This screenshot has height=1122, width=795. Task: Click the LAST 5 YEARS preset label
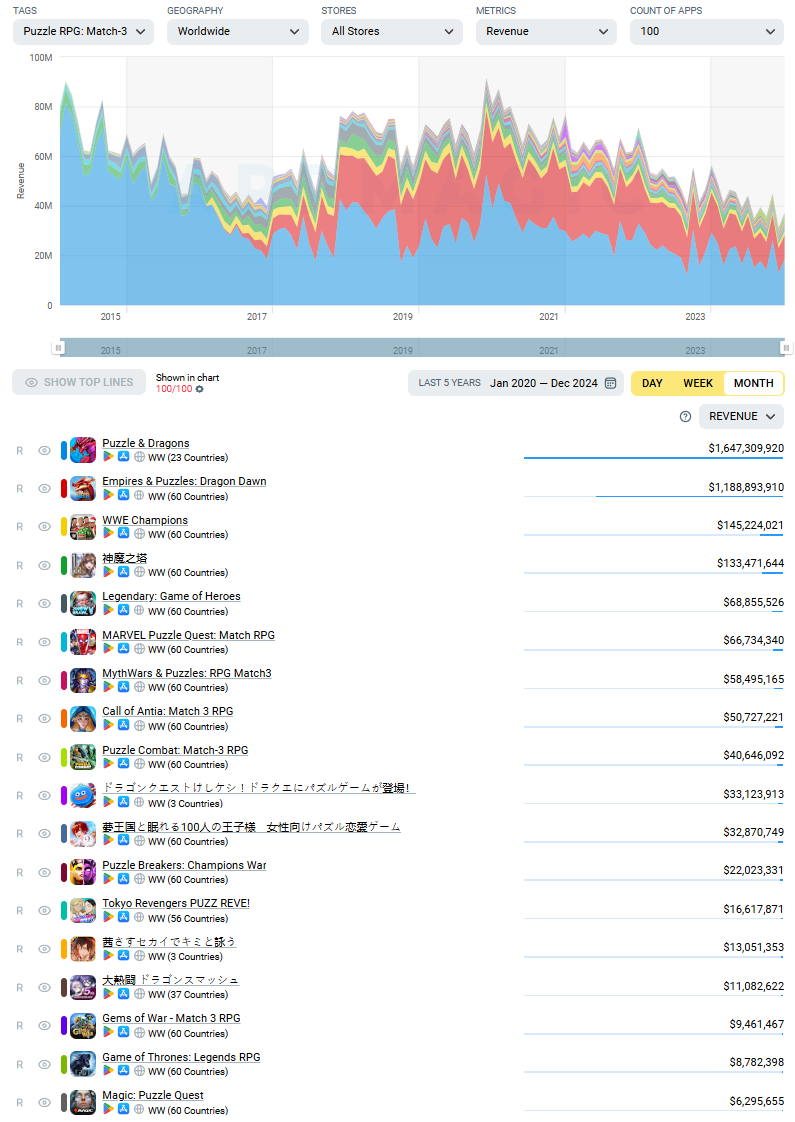[449, 383]
